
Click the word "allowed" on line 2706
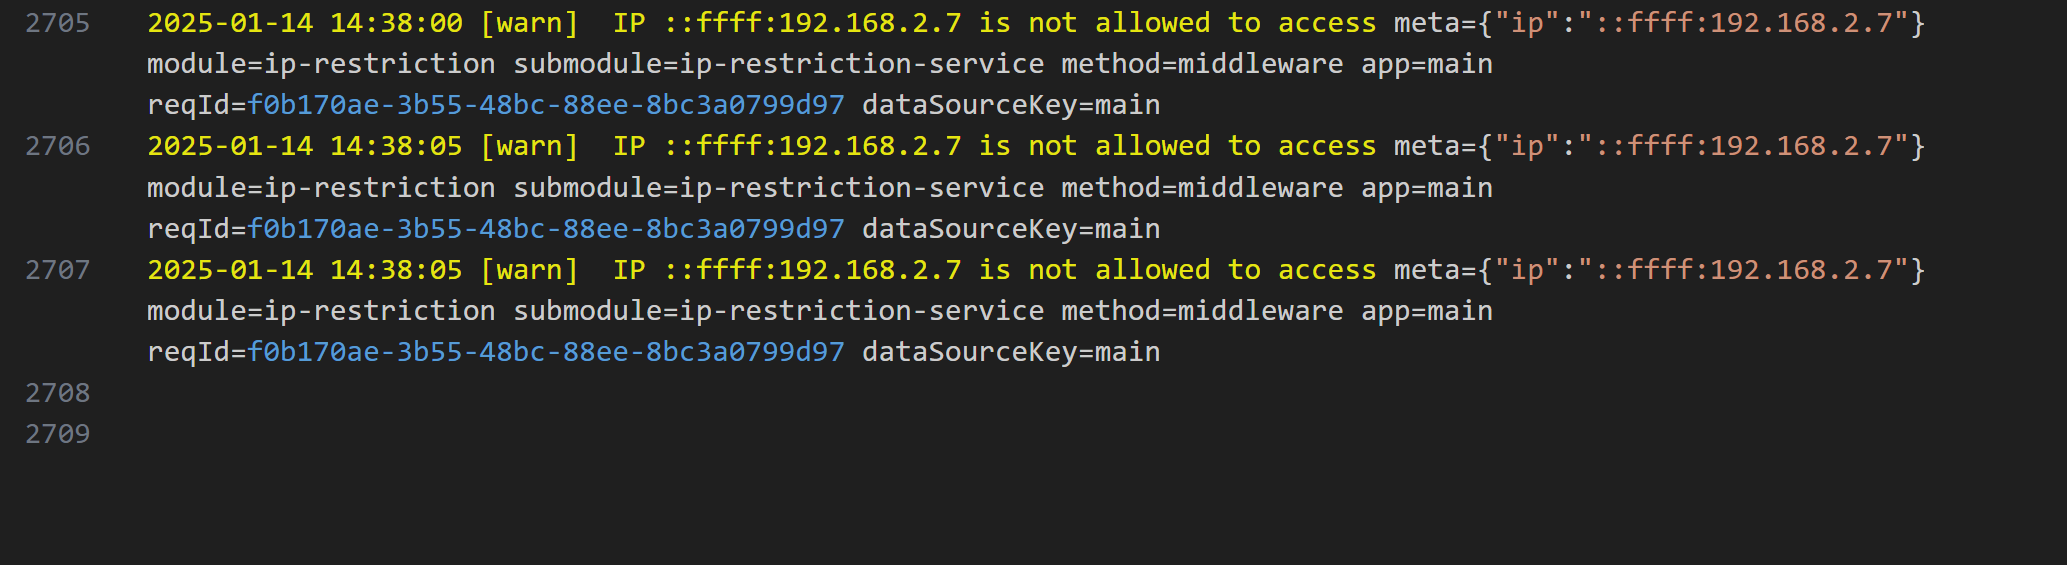pos(1152,146)
